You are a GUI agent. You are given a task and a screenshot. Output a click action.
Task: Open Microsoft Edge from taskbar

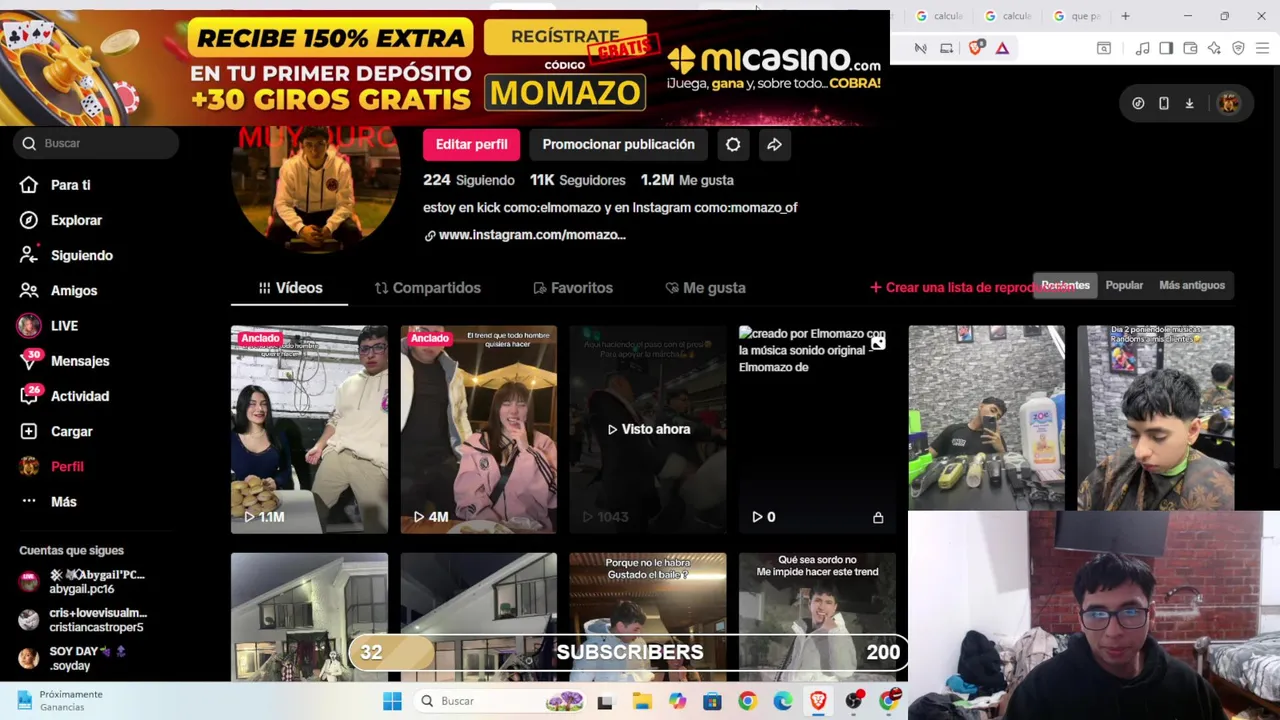[783, 701]
